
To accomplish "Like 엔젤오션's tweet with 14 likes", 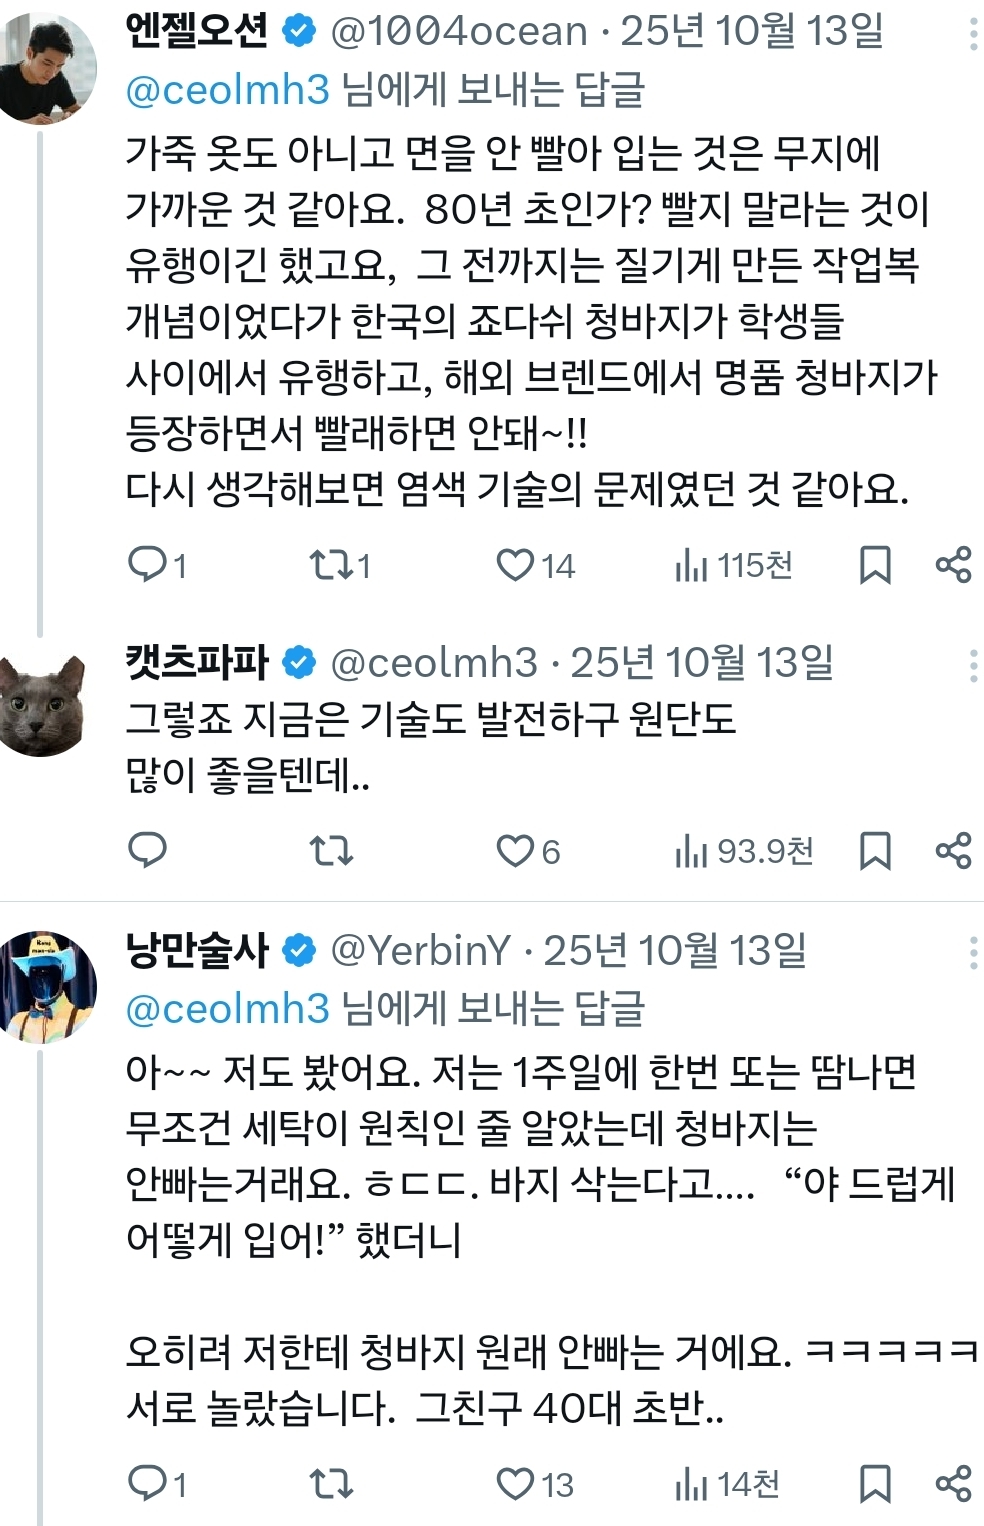I will (x=516, y=565).
